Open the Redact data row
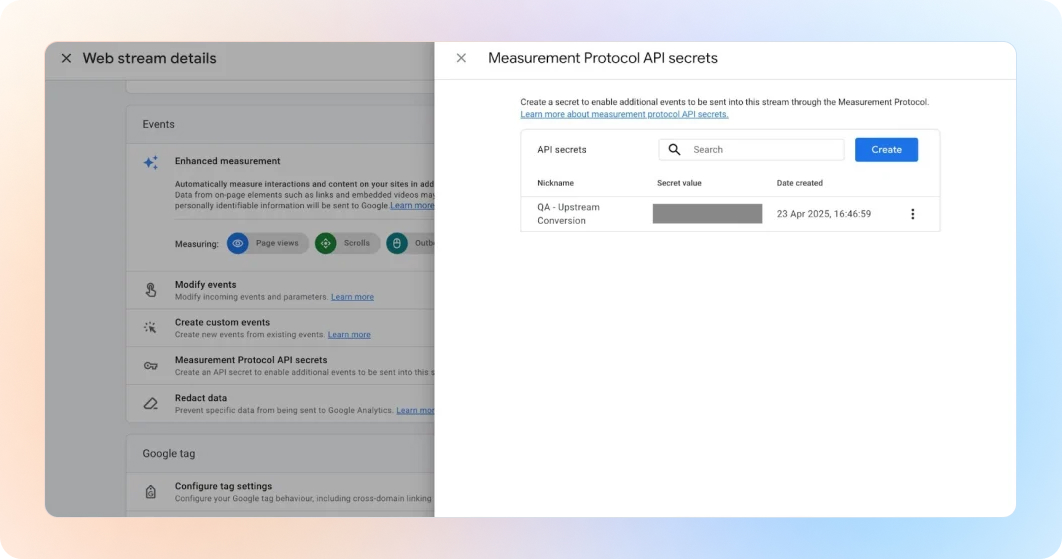The width and height of the screenshot is (1062, 559). tap(280, 404)
